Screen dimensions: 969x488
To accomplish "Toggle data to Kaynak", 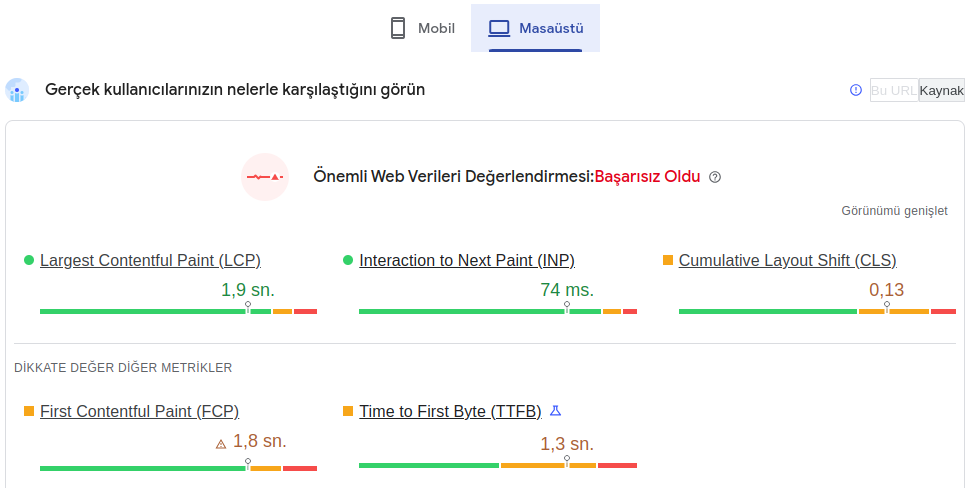I will pyautogui.click(x=941, y=90).
